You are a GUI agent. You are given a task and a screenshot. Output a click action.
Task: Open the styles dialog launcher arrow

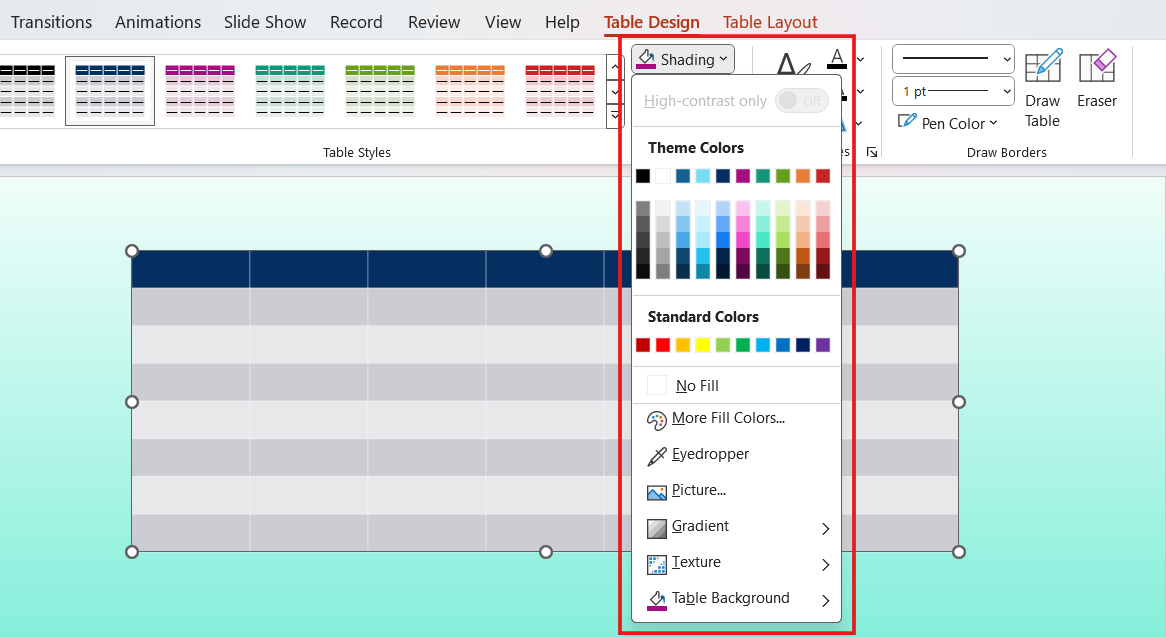coord(871,152)
